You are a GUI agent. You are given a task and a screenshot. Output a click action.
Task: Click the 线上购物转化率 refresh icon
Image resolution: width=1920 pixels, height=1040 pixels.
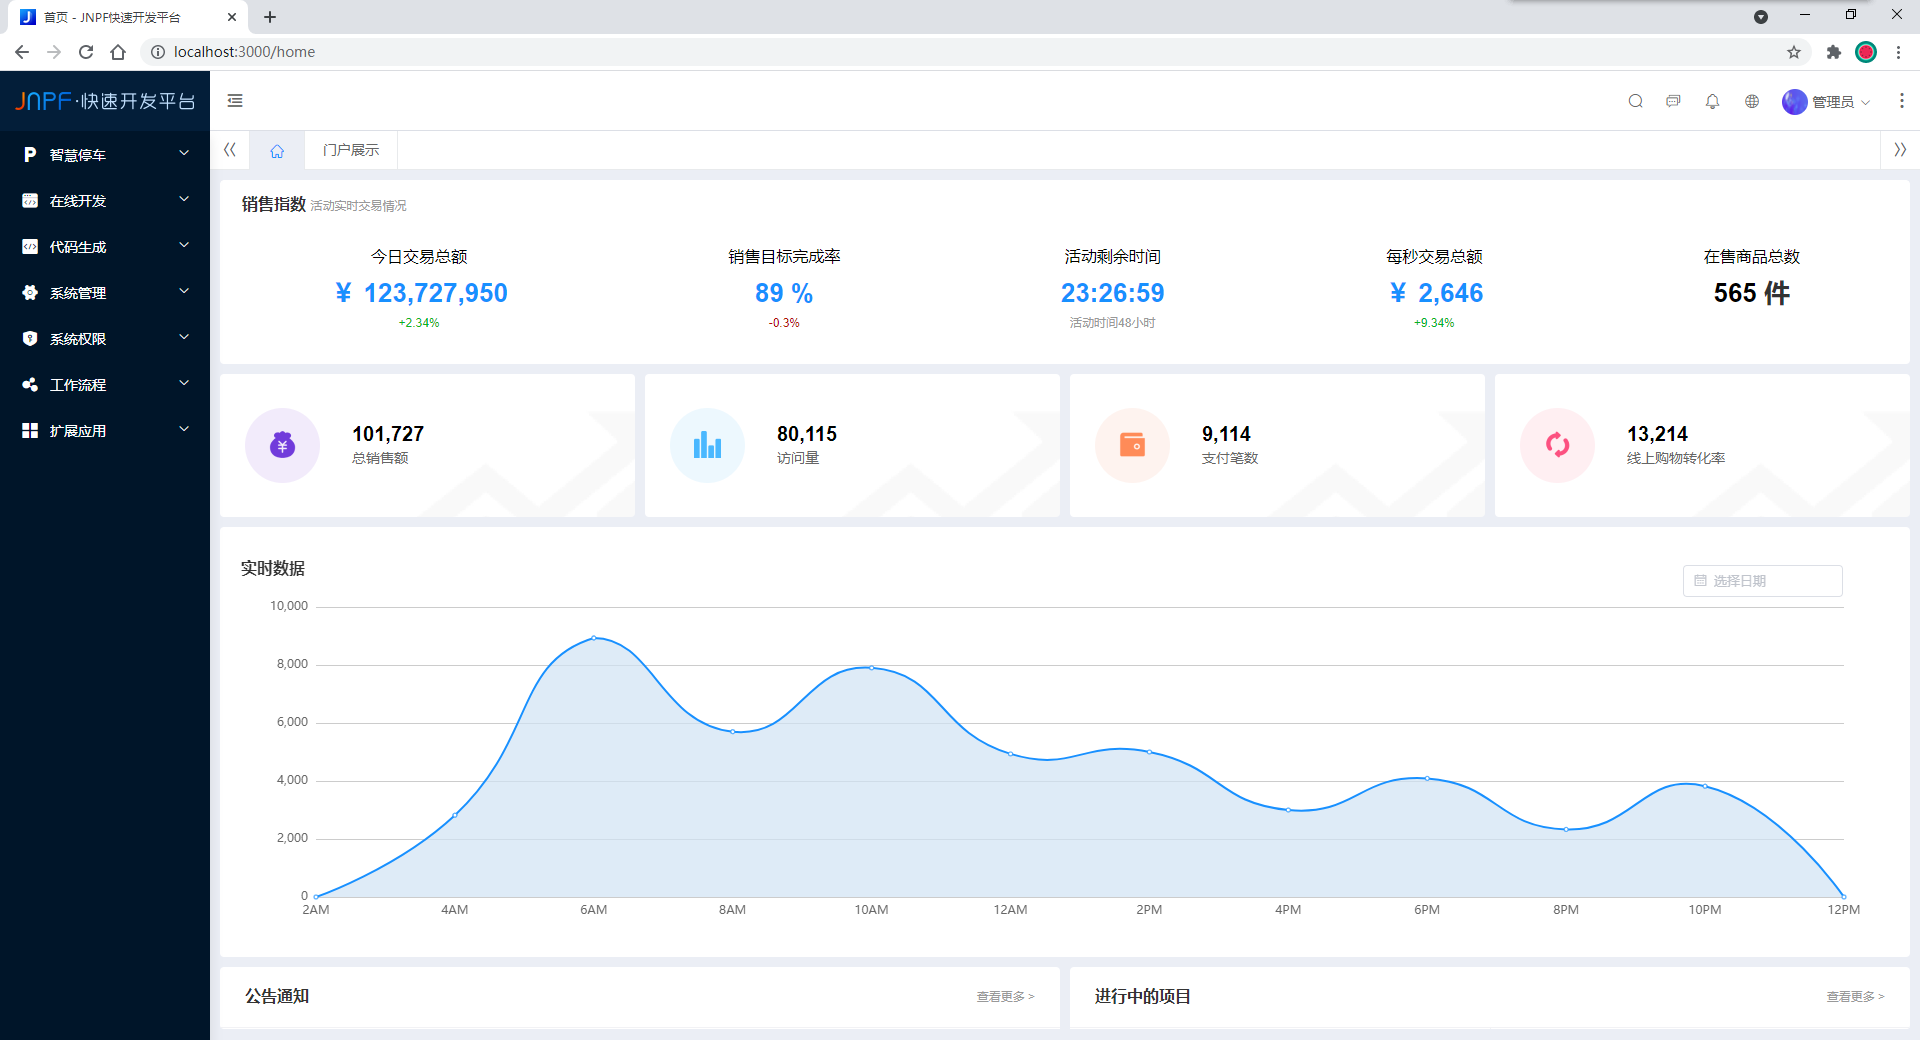1558,445
